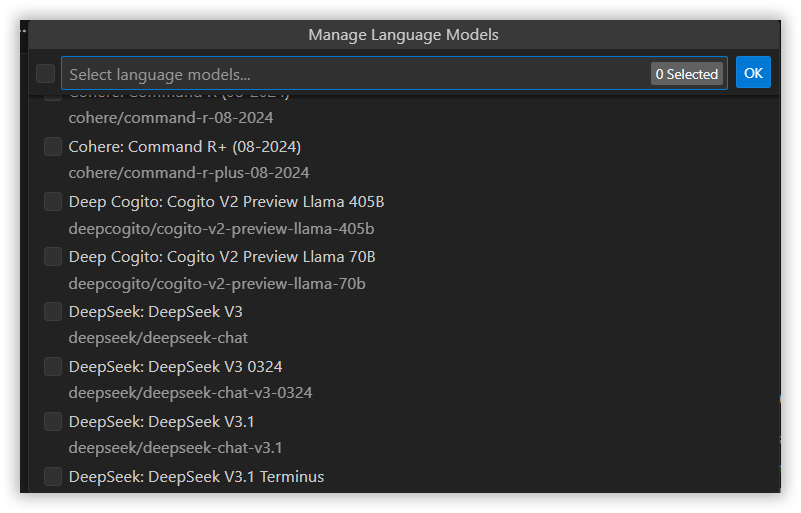801x513 pixels.
Task: Enable DeepSeek: DeepSeek V3 0324 checkbox
Action: (x=53, y=366)
